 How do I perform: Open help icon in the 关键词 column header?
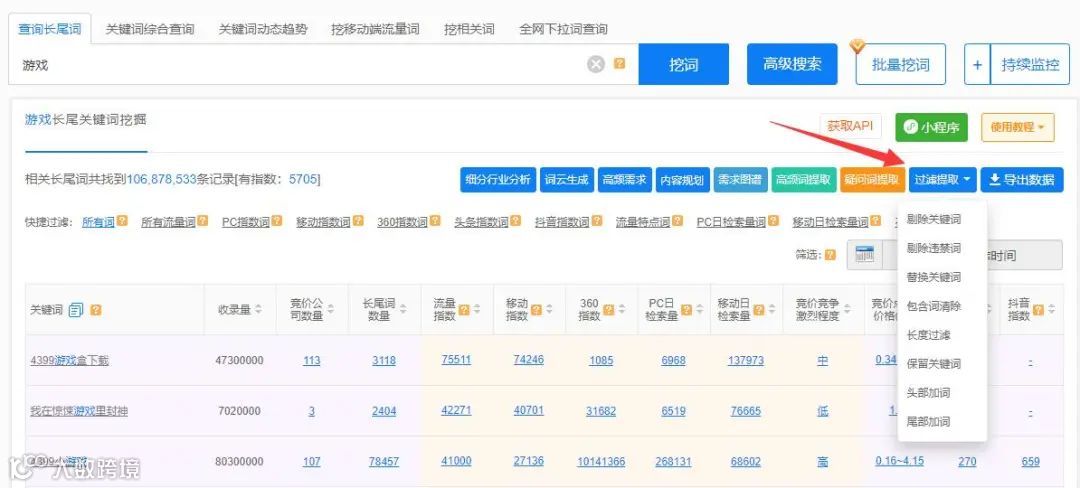tap(96, 310)
